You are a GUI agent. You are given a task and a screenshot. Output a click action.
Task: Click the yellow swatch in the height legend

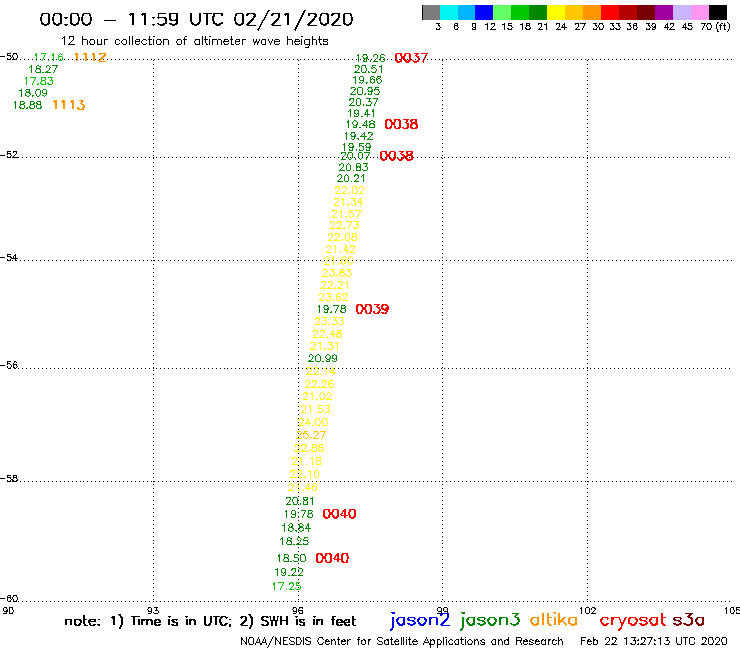(x=556, y=12)
